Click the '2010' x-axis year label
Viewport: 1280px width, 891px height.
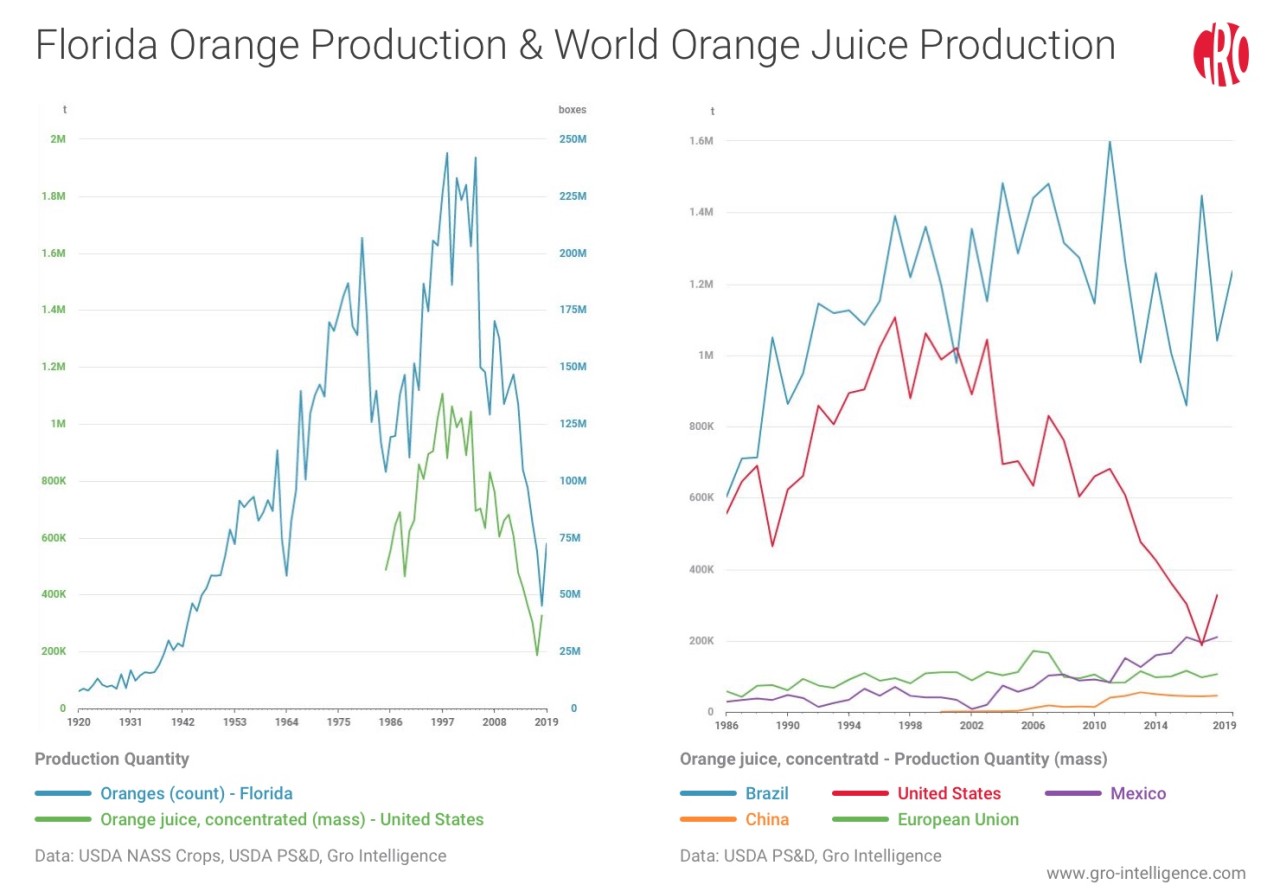(x=1094, y=725)
